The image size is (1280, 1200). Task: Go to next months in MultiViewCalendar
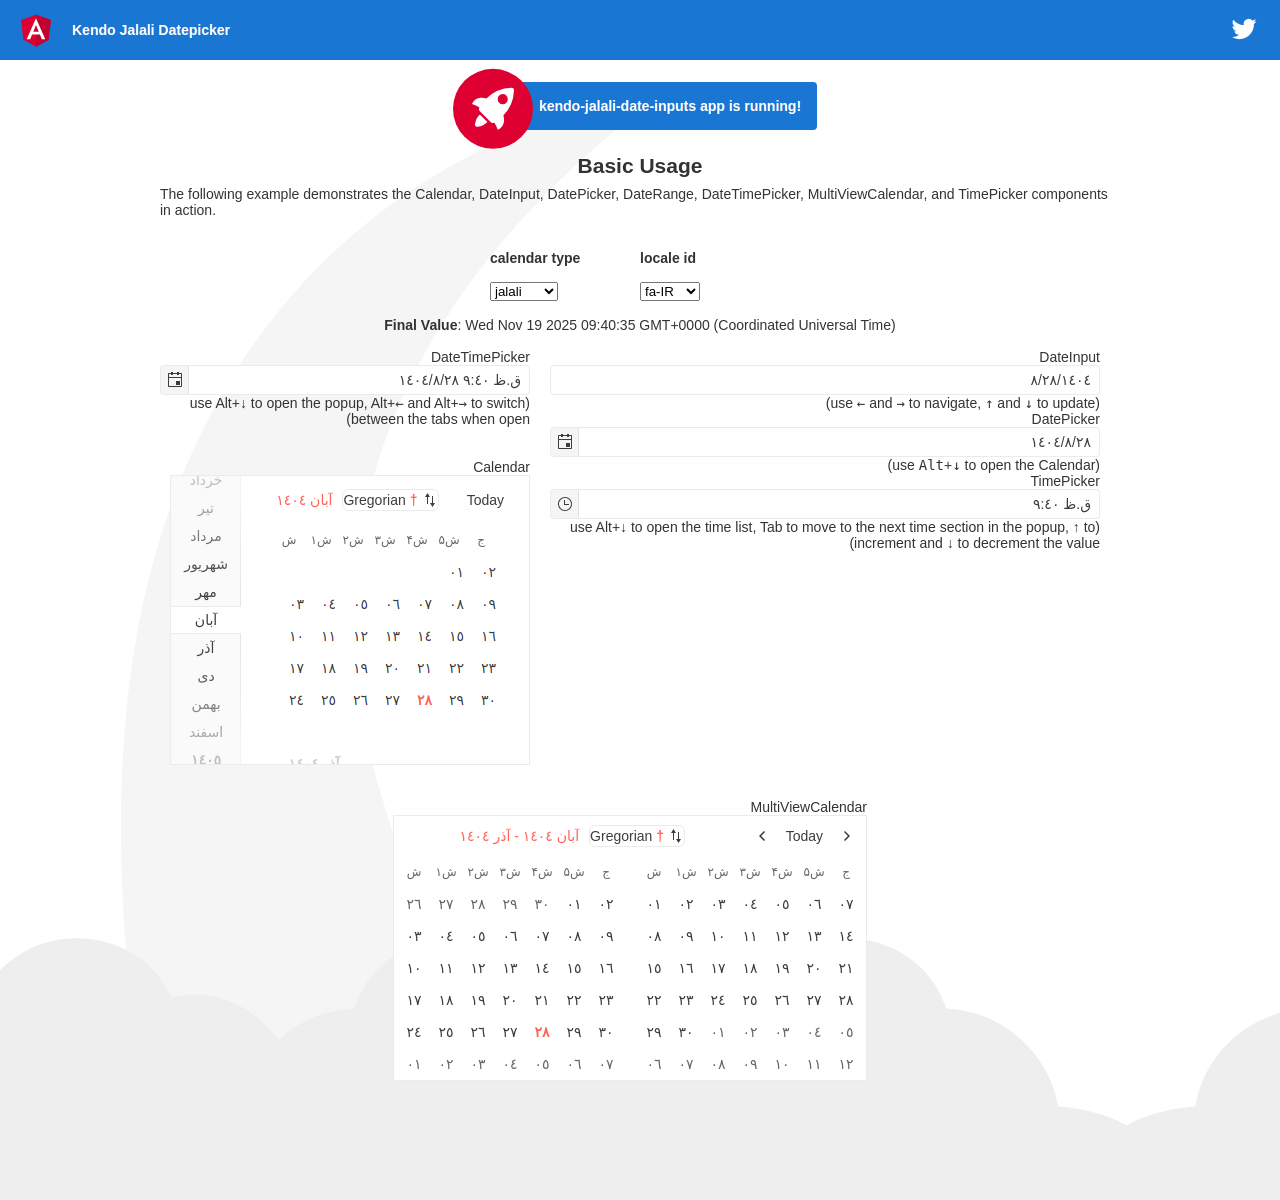pyautogui.click(x=846, y=836)
